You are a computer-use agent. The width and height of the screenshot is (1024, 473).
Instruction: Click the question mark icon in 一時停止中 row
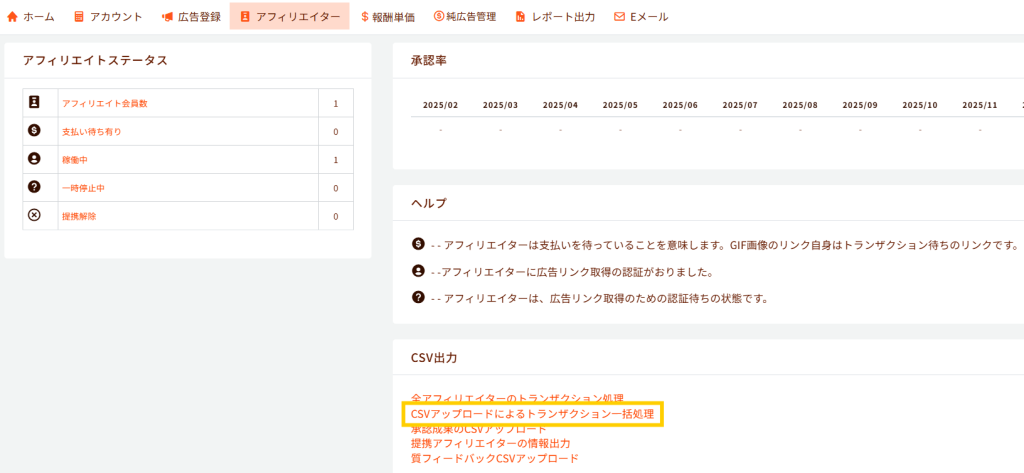pos(34,187)
